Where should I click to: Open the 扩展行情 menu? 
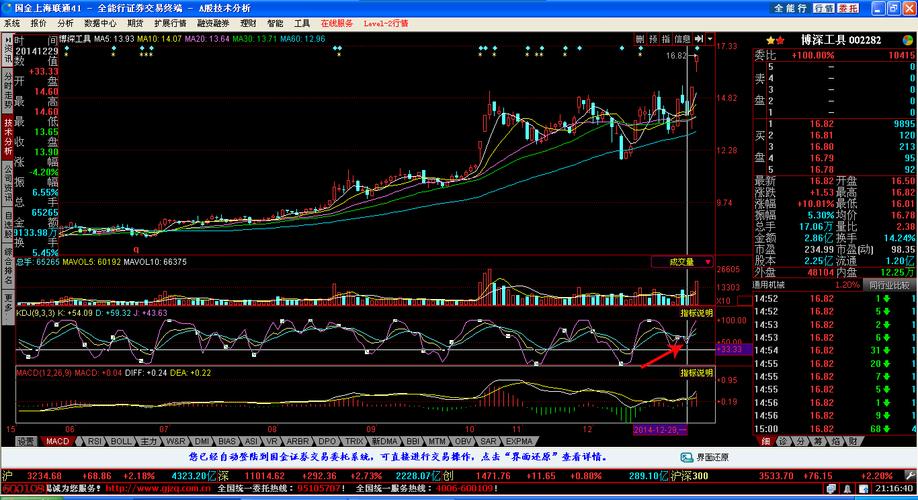point(170,22)
